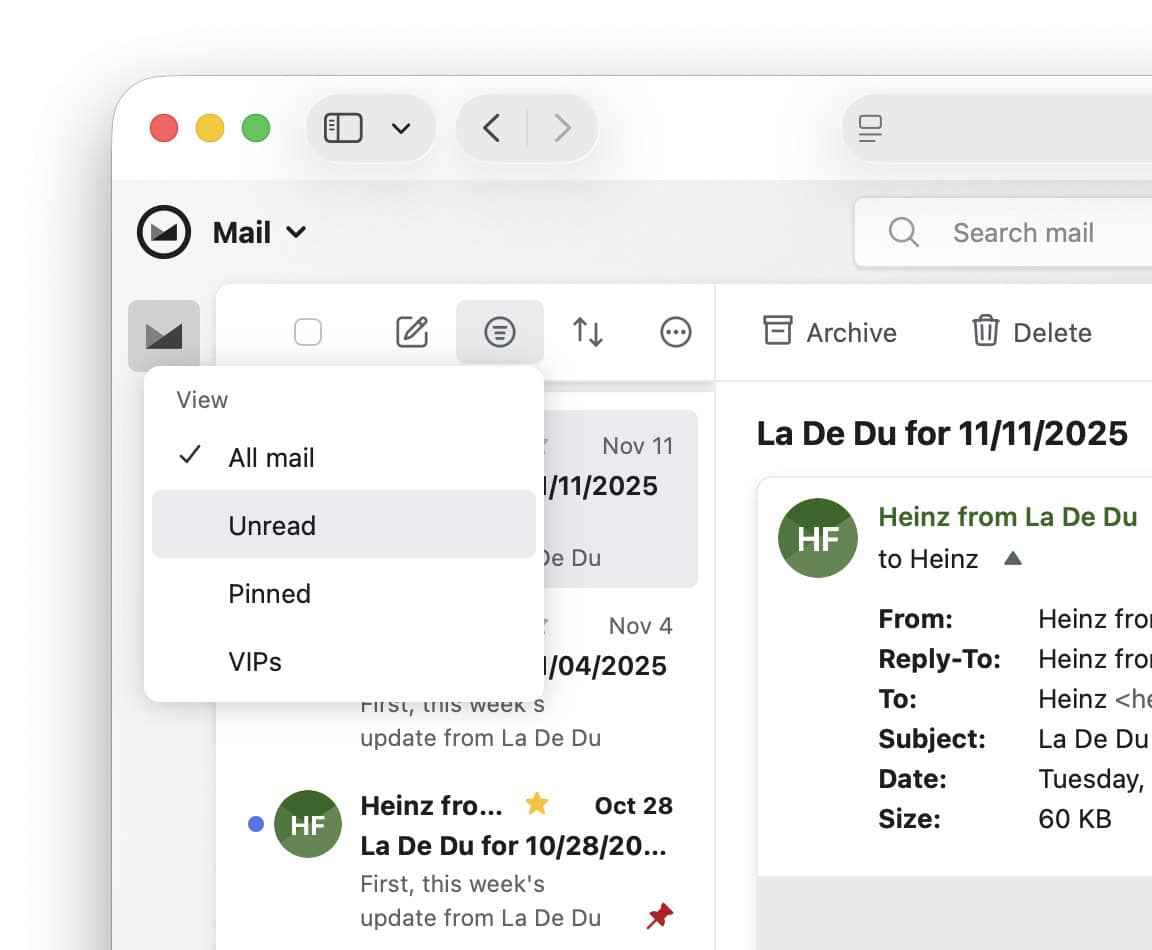Toggle star on Oct 28 message
Viewport: 1152px width, 950px height.
[x=537, y=803]
